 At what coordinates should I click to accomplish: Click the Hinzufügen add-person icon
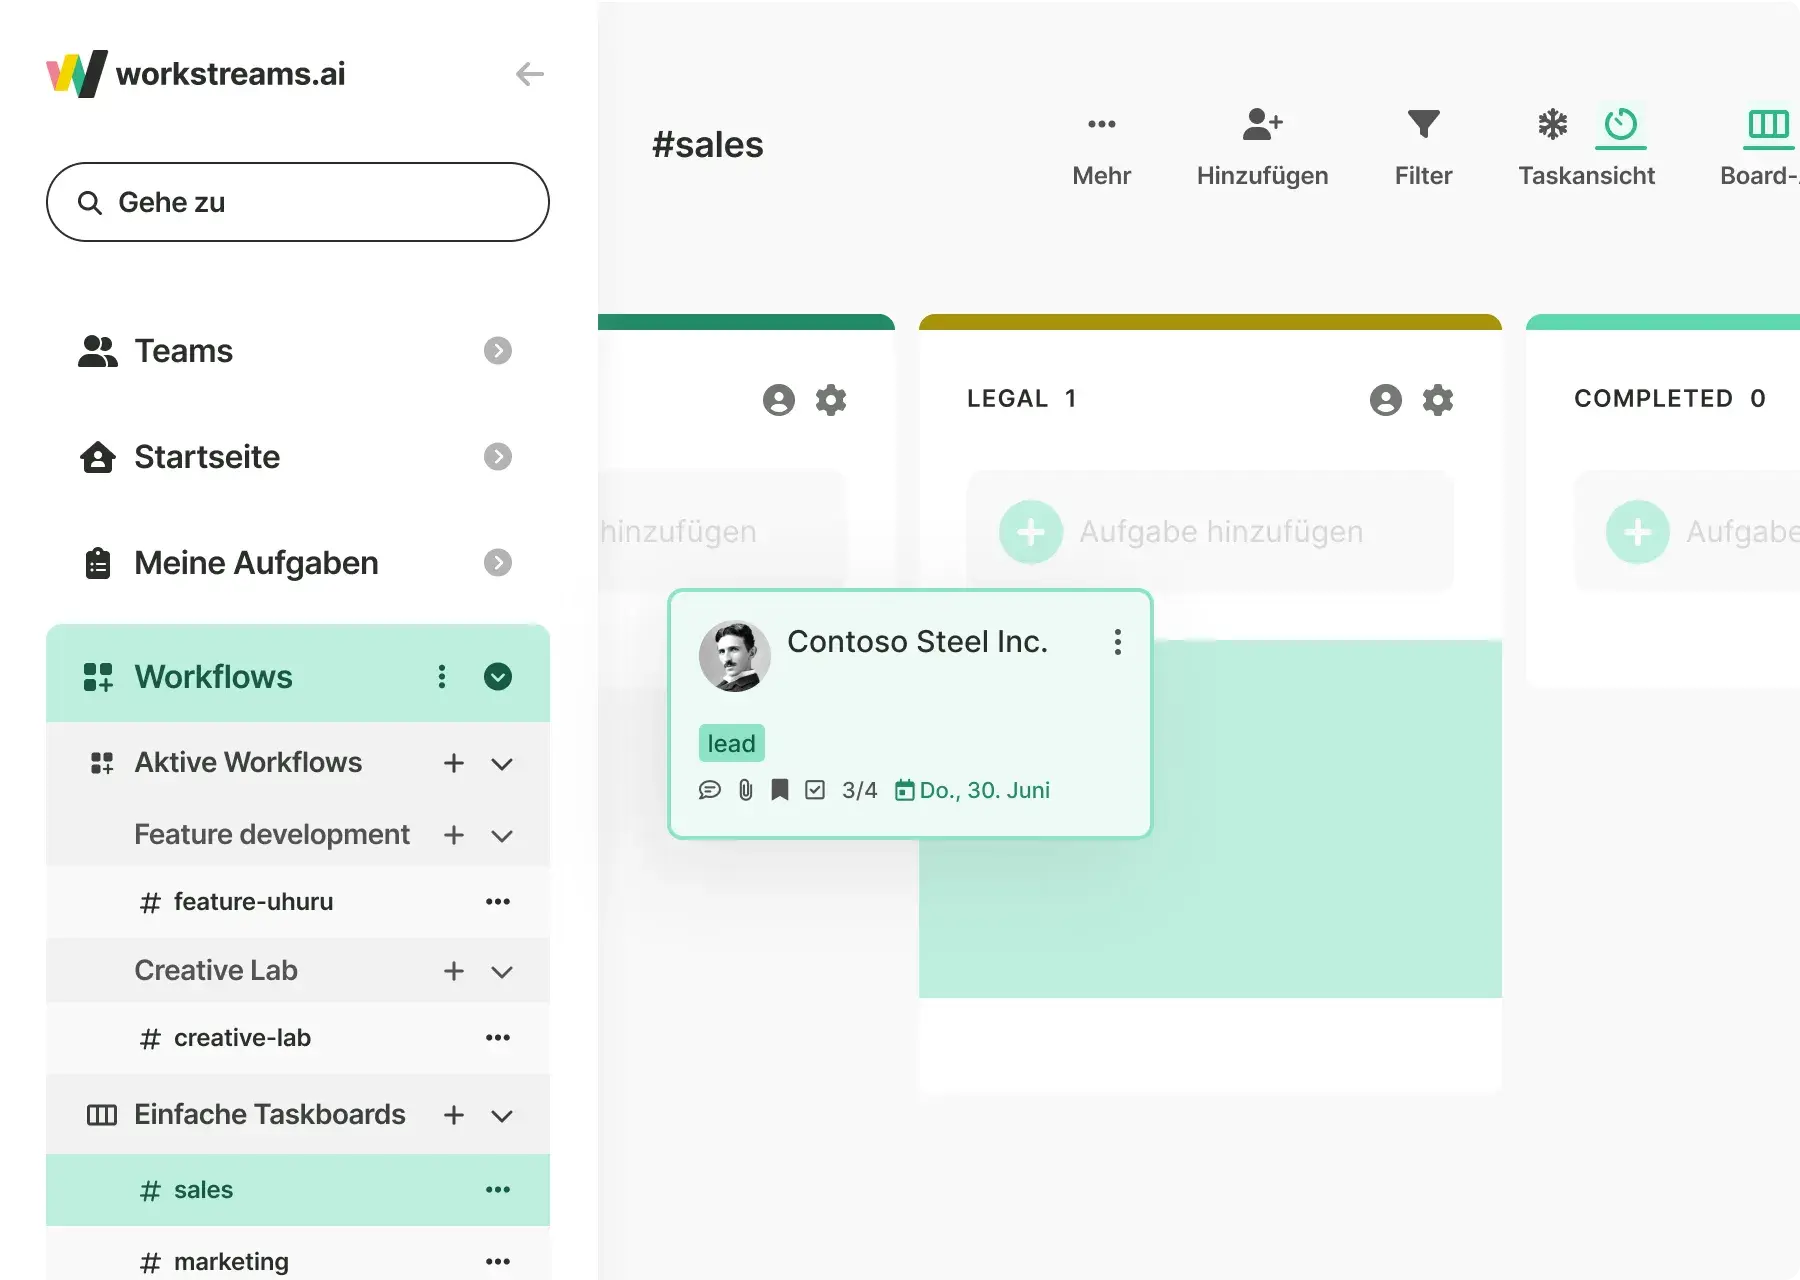point(1262,124)
